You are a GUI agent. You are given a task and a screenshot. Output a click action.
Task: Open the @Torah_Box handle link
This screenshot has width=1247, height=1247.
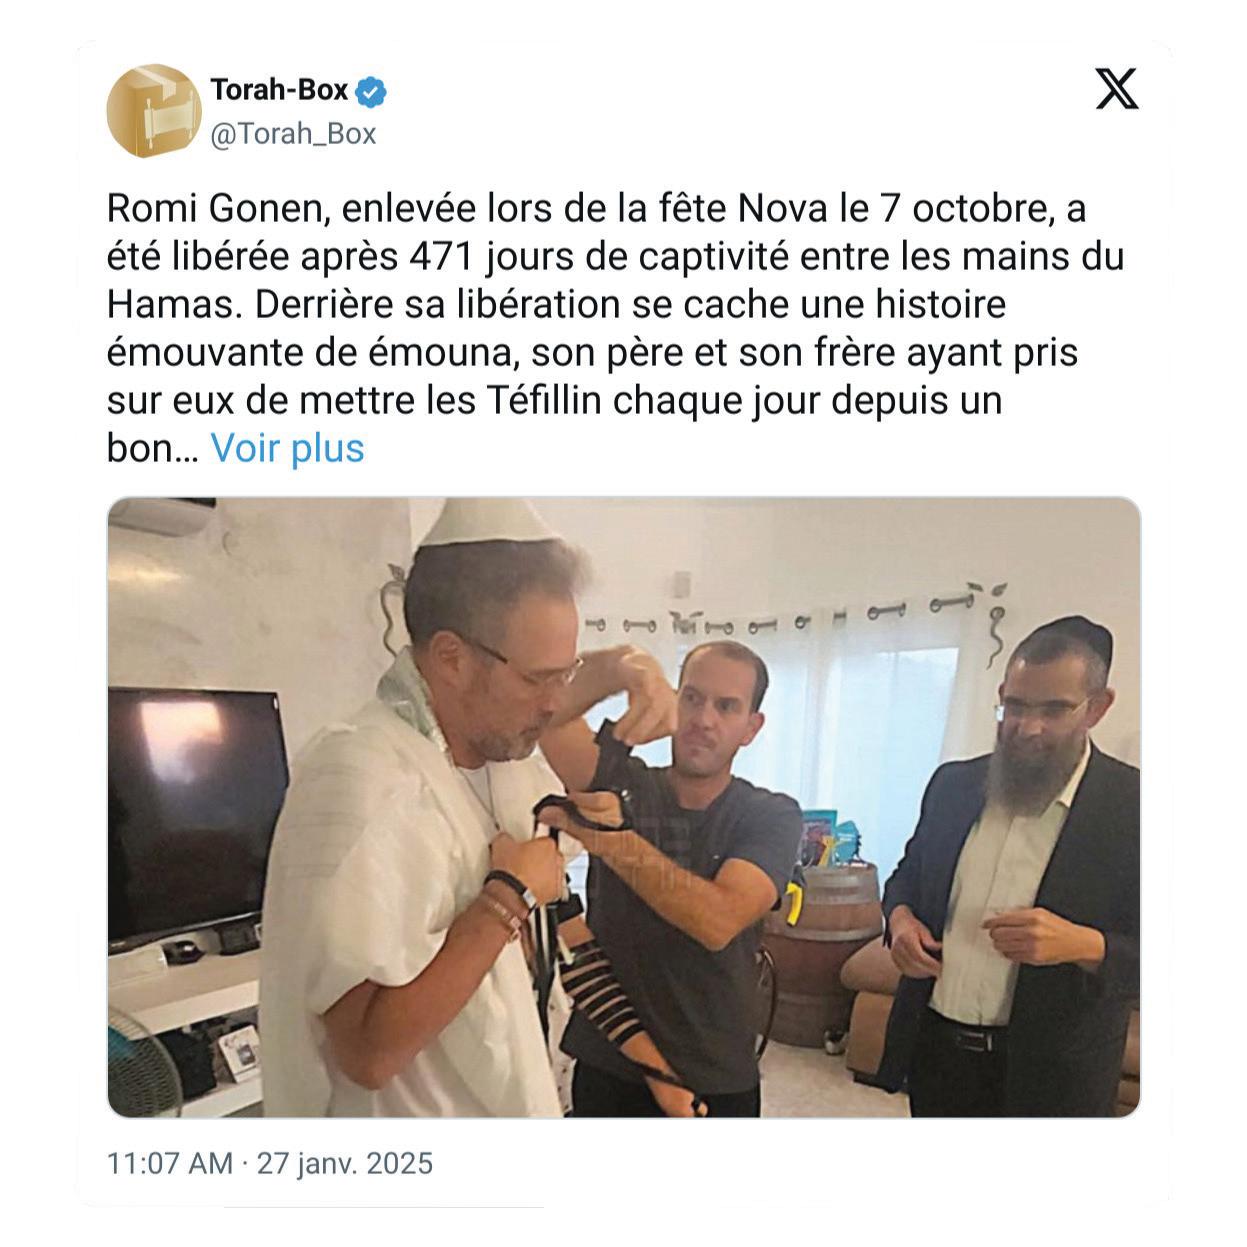pyautogui.click(x=293, y=134)
